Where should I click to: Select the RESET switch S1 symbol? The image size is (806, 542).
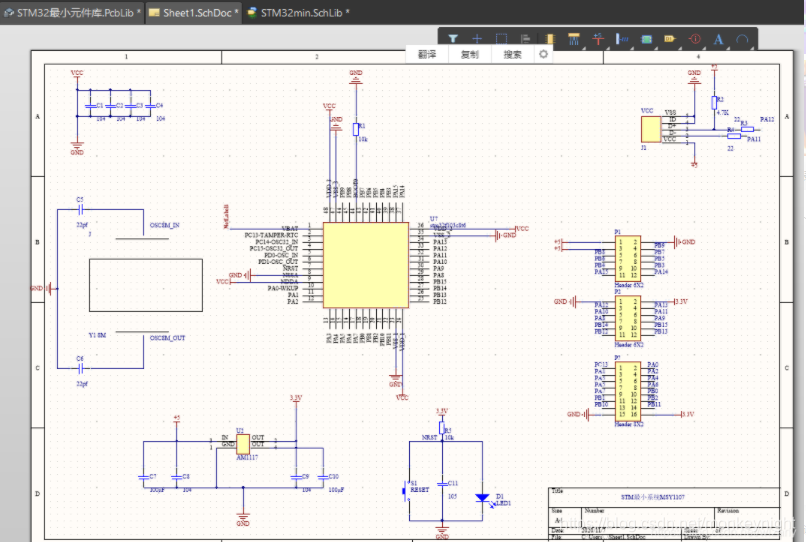[408, 491]
